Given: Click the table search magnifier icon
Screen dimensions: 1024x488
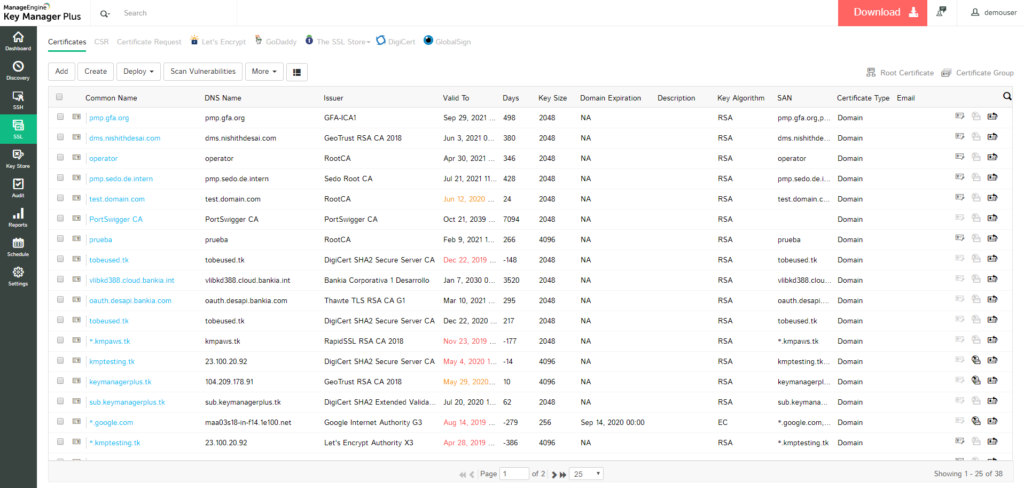Looking at the screenshot, I should point(1007,97).
